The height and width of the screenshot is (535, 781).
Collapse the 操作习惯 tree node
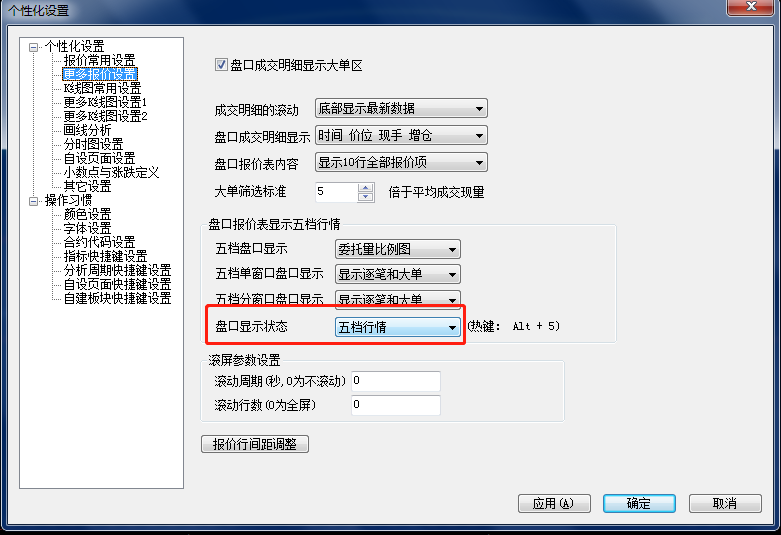coord(33,201)
